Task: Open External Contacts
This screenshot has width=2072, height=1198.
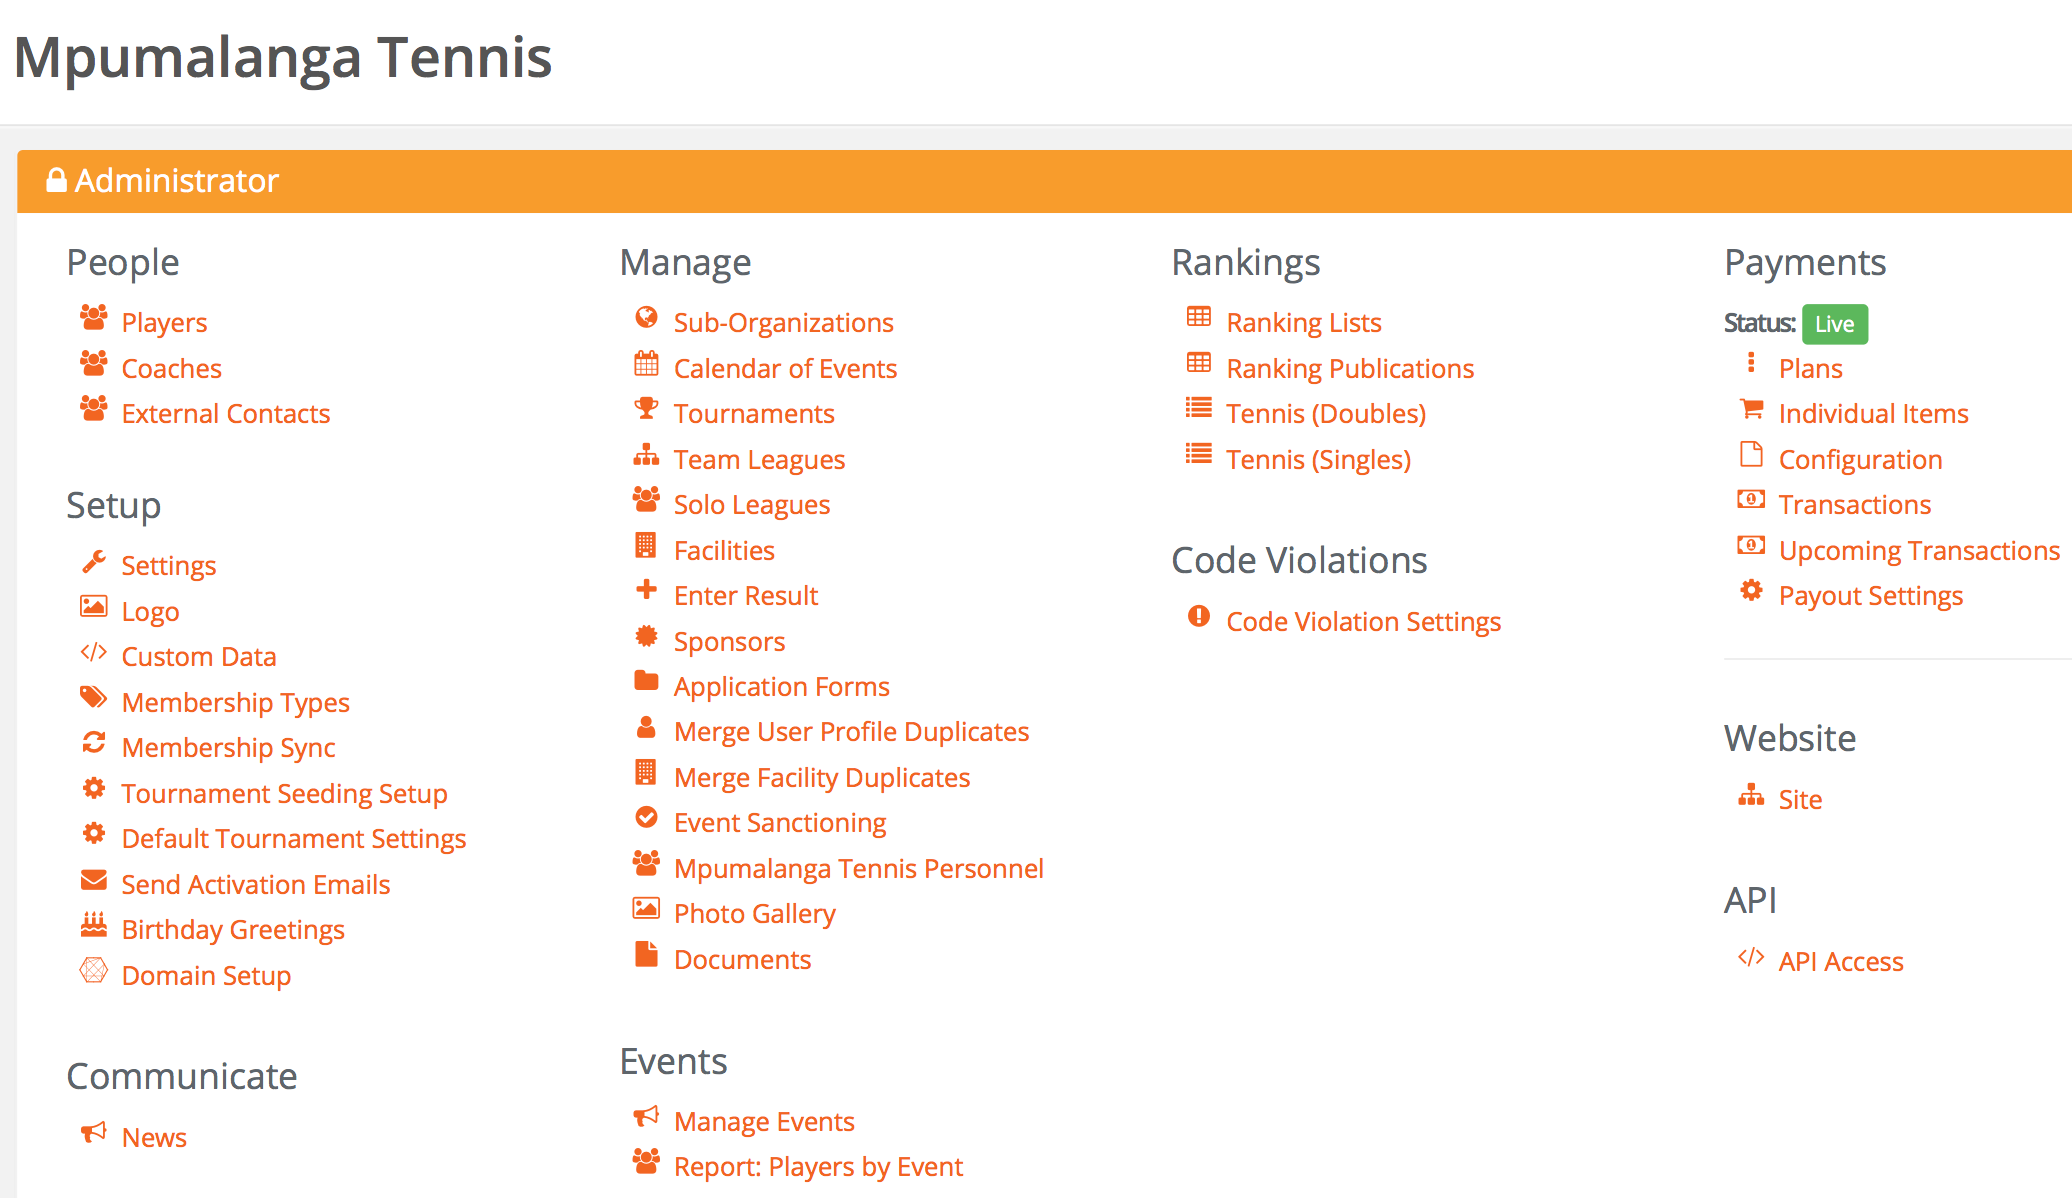Action: point(226,413)
